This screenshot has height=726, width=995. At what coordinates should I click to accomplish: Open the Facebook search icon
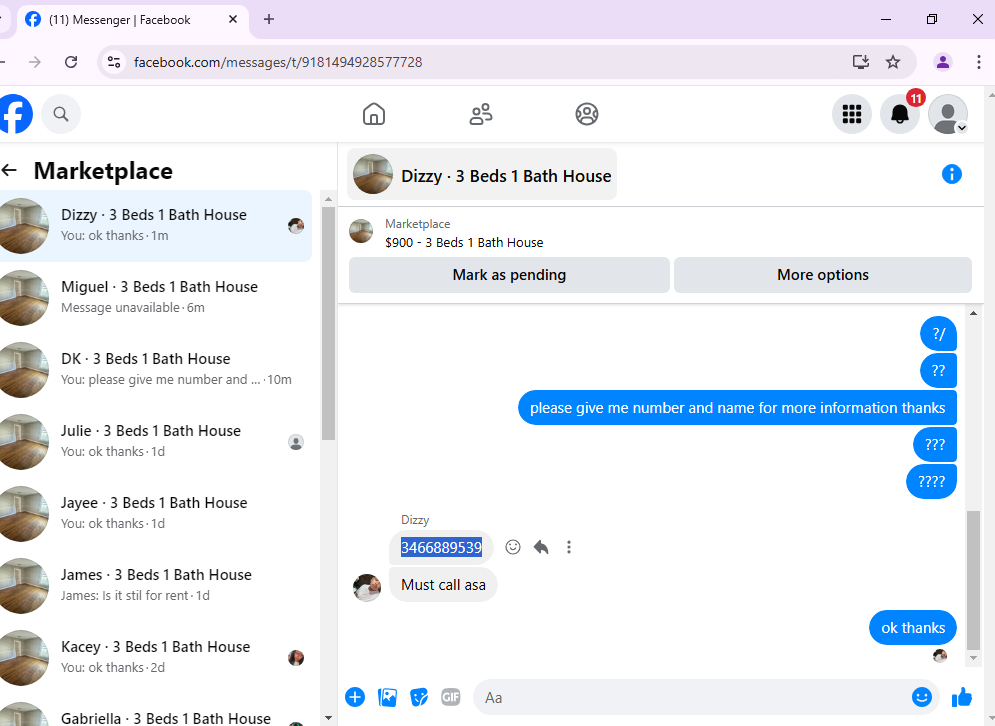[x=61, y=114]
